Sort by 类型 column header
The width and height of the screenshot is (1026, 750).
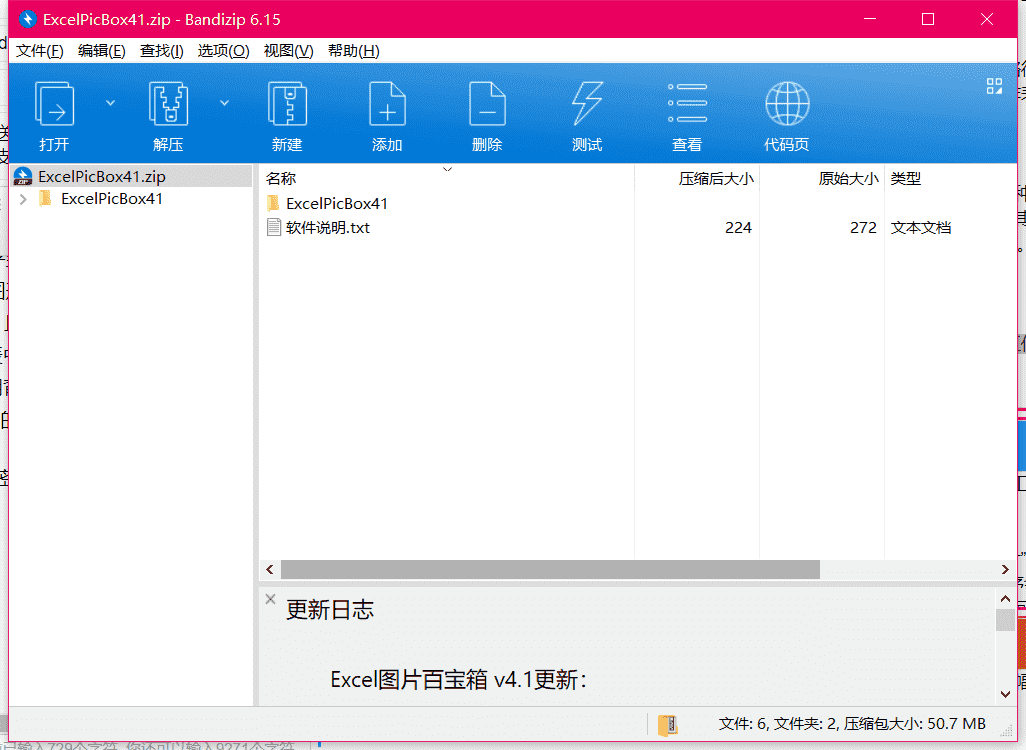906,179
